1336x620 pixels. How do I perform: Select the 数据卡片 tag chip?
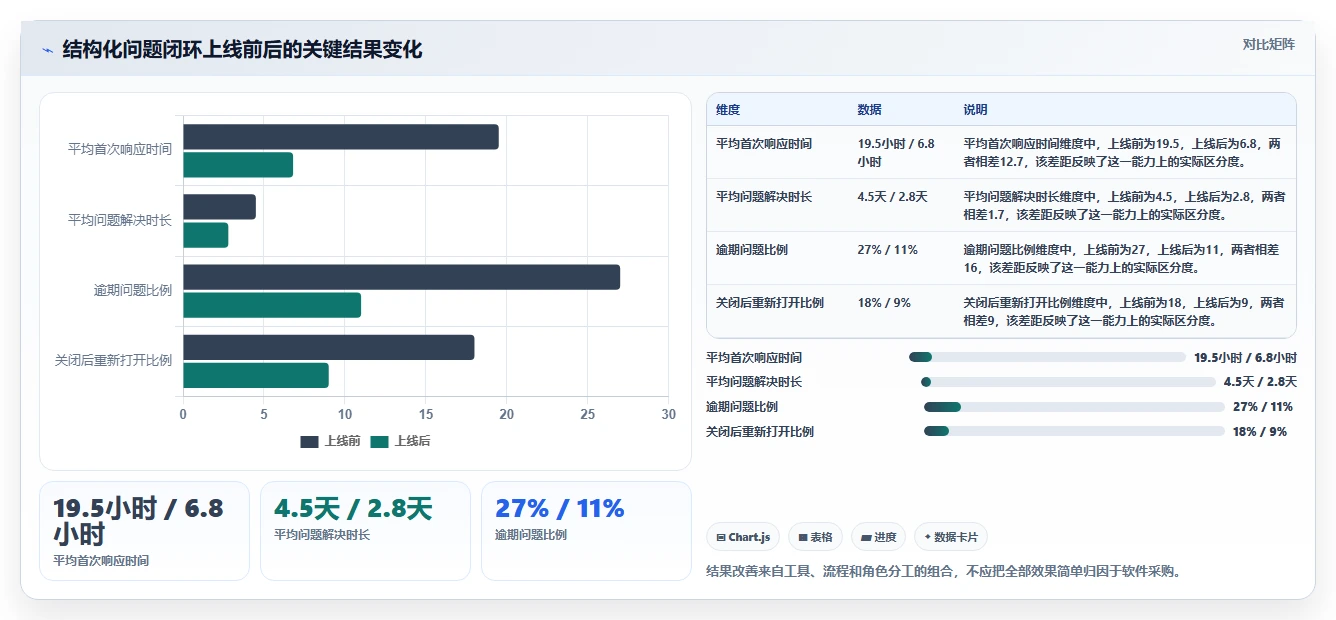[950, 537]
